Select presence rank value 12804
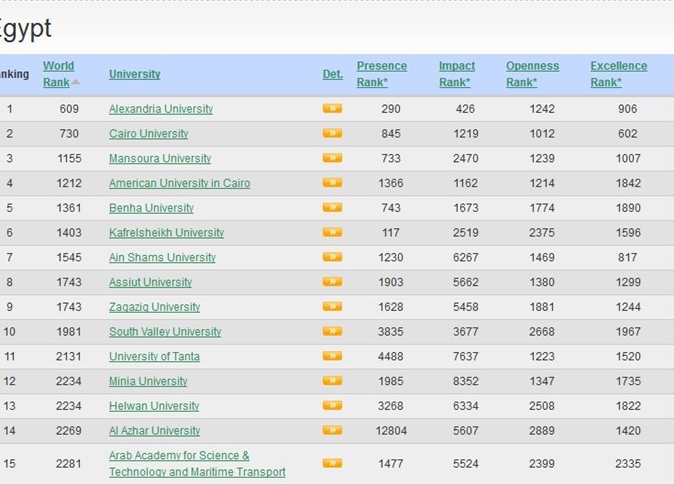Screen dimensions: 674x485 [391, 430]
